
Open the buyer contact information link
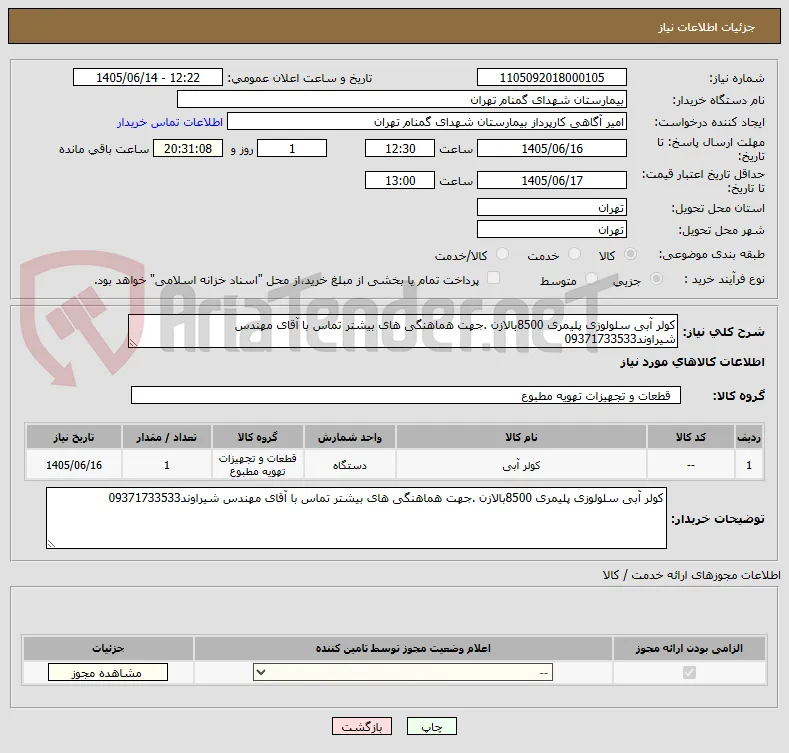pos(170,122)
